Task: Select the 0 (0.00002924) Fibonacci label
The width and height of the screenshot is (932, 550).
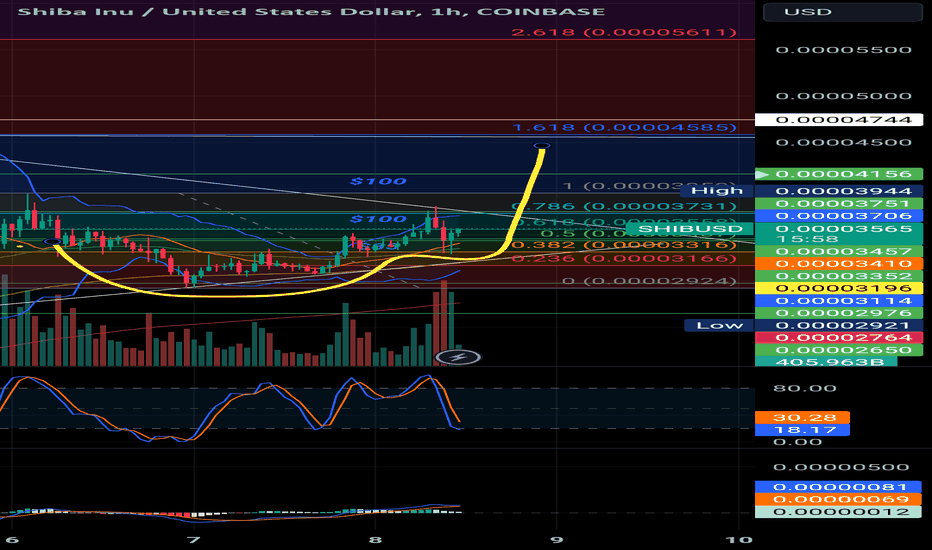Action: 649,281
